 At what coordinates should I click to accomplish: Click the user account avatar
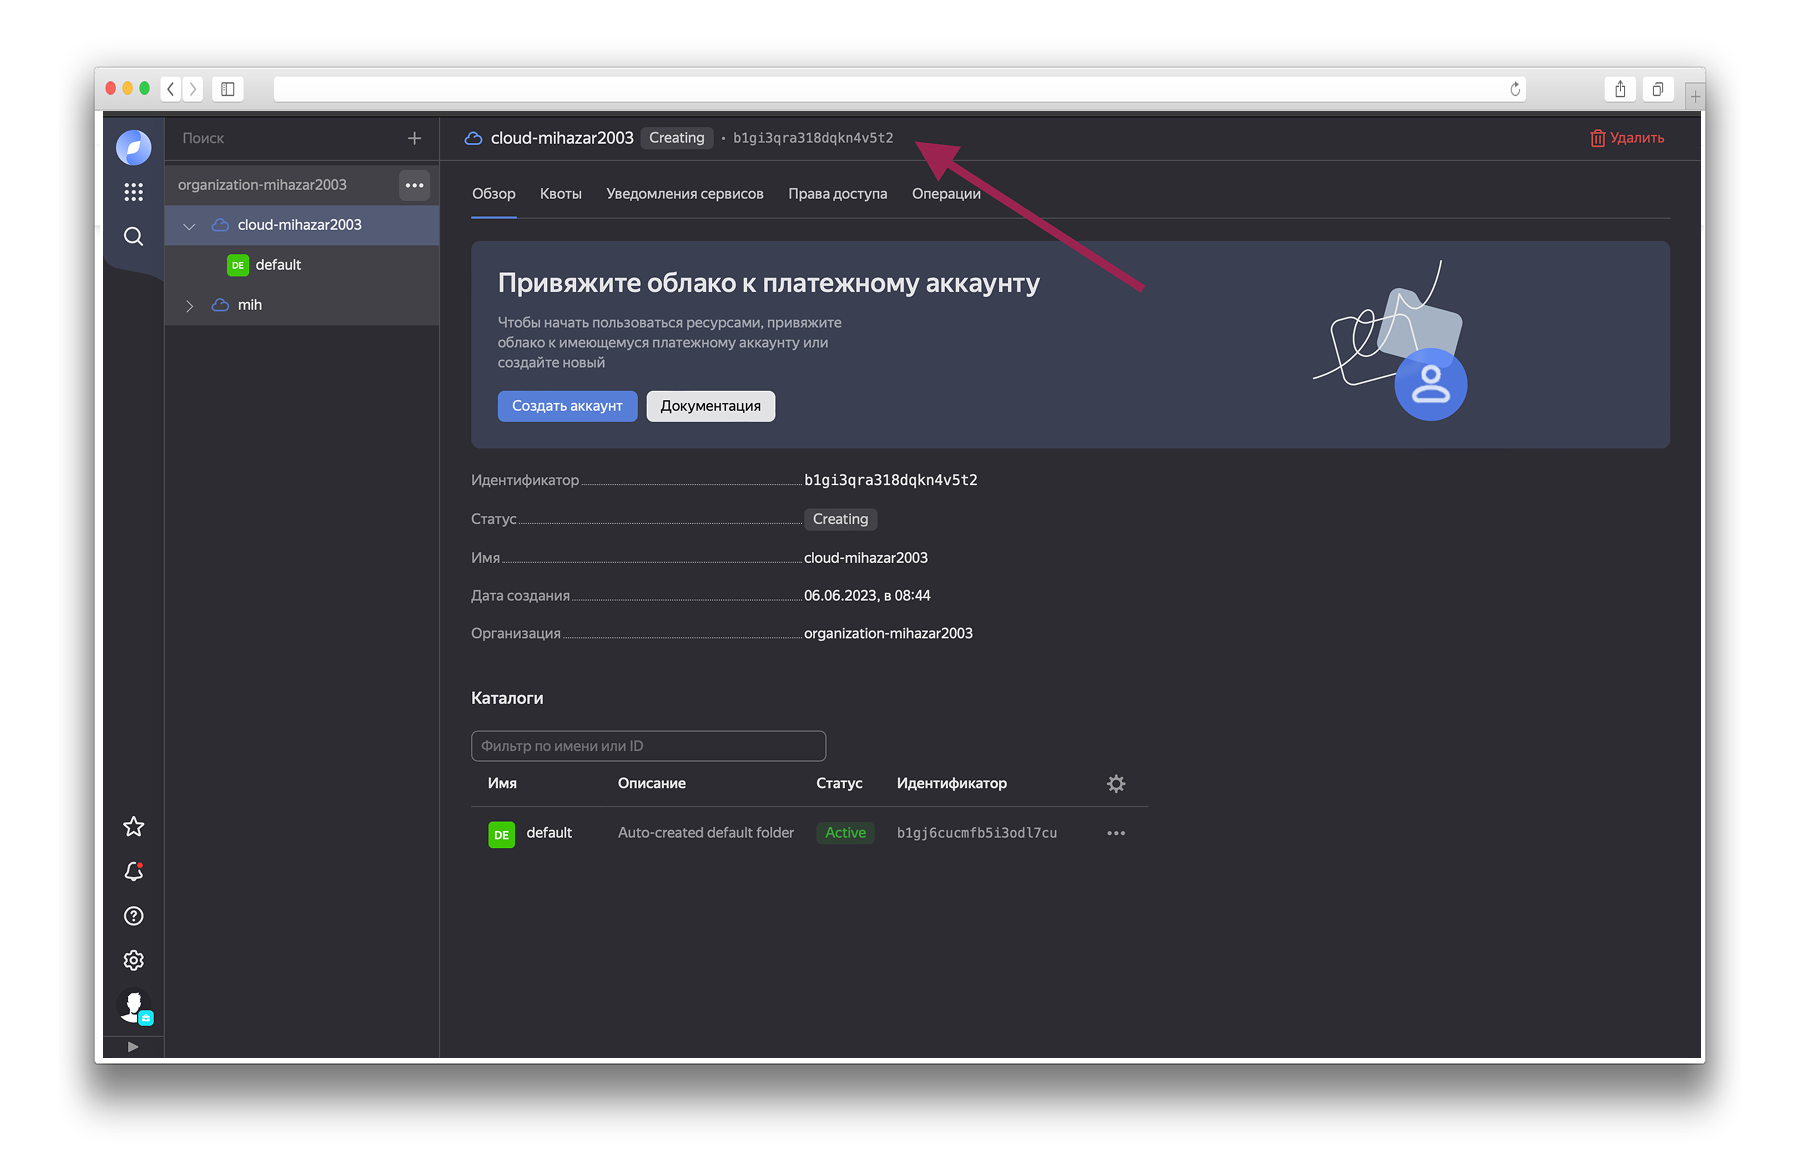(133, 1006)
